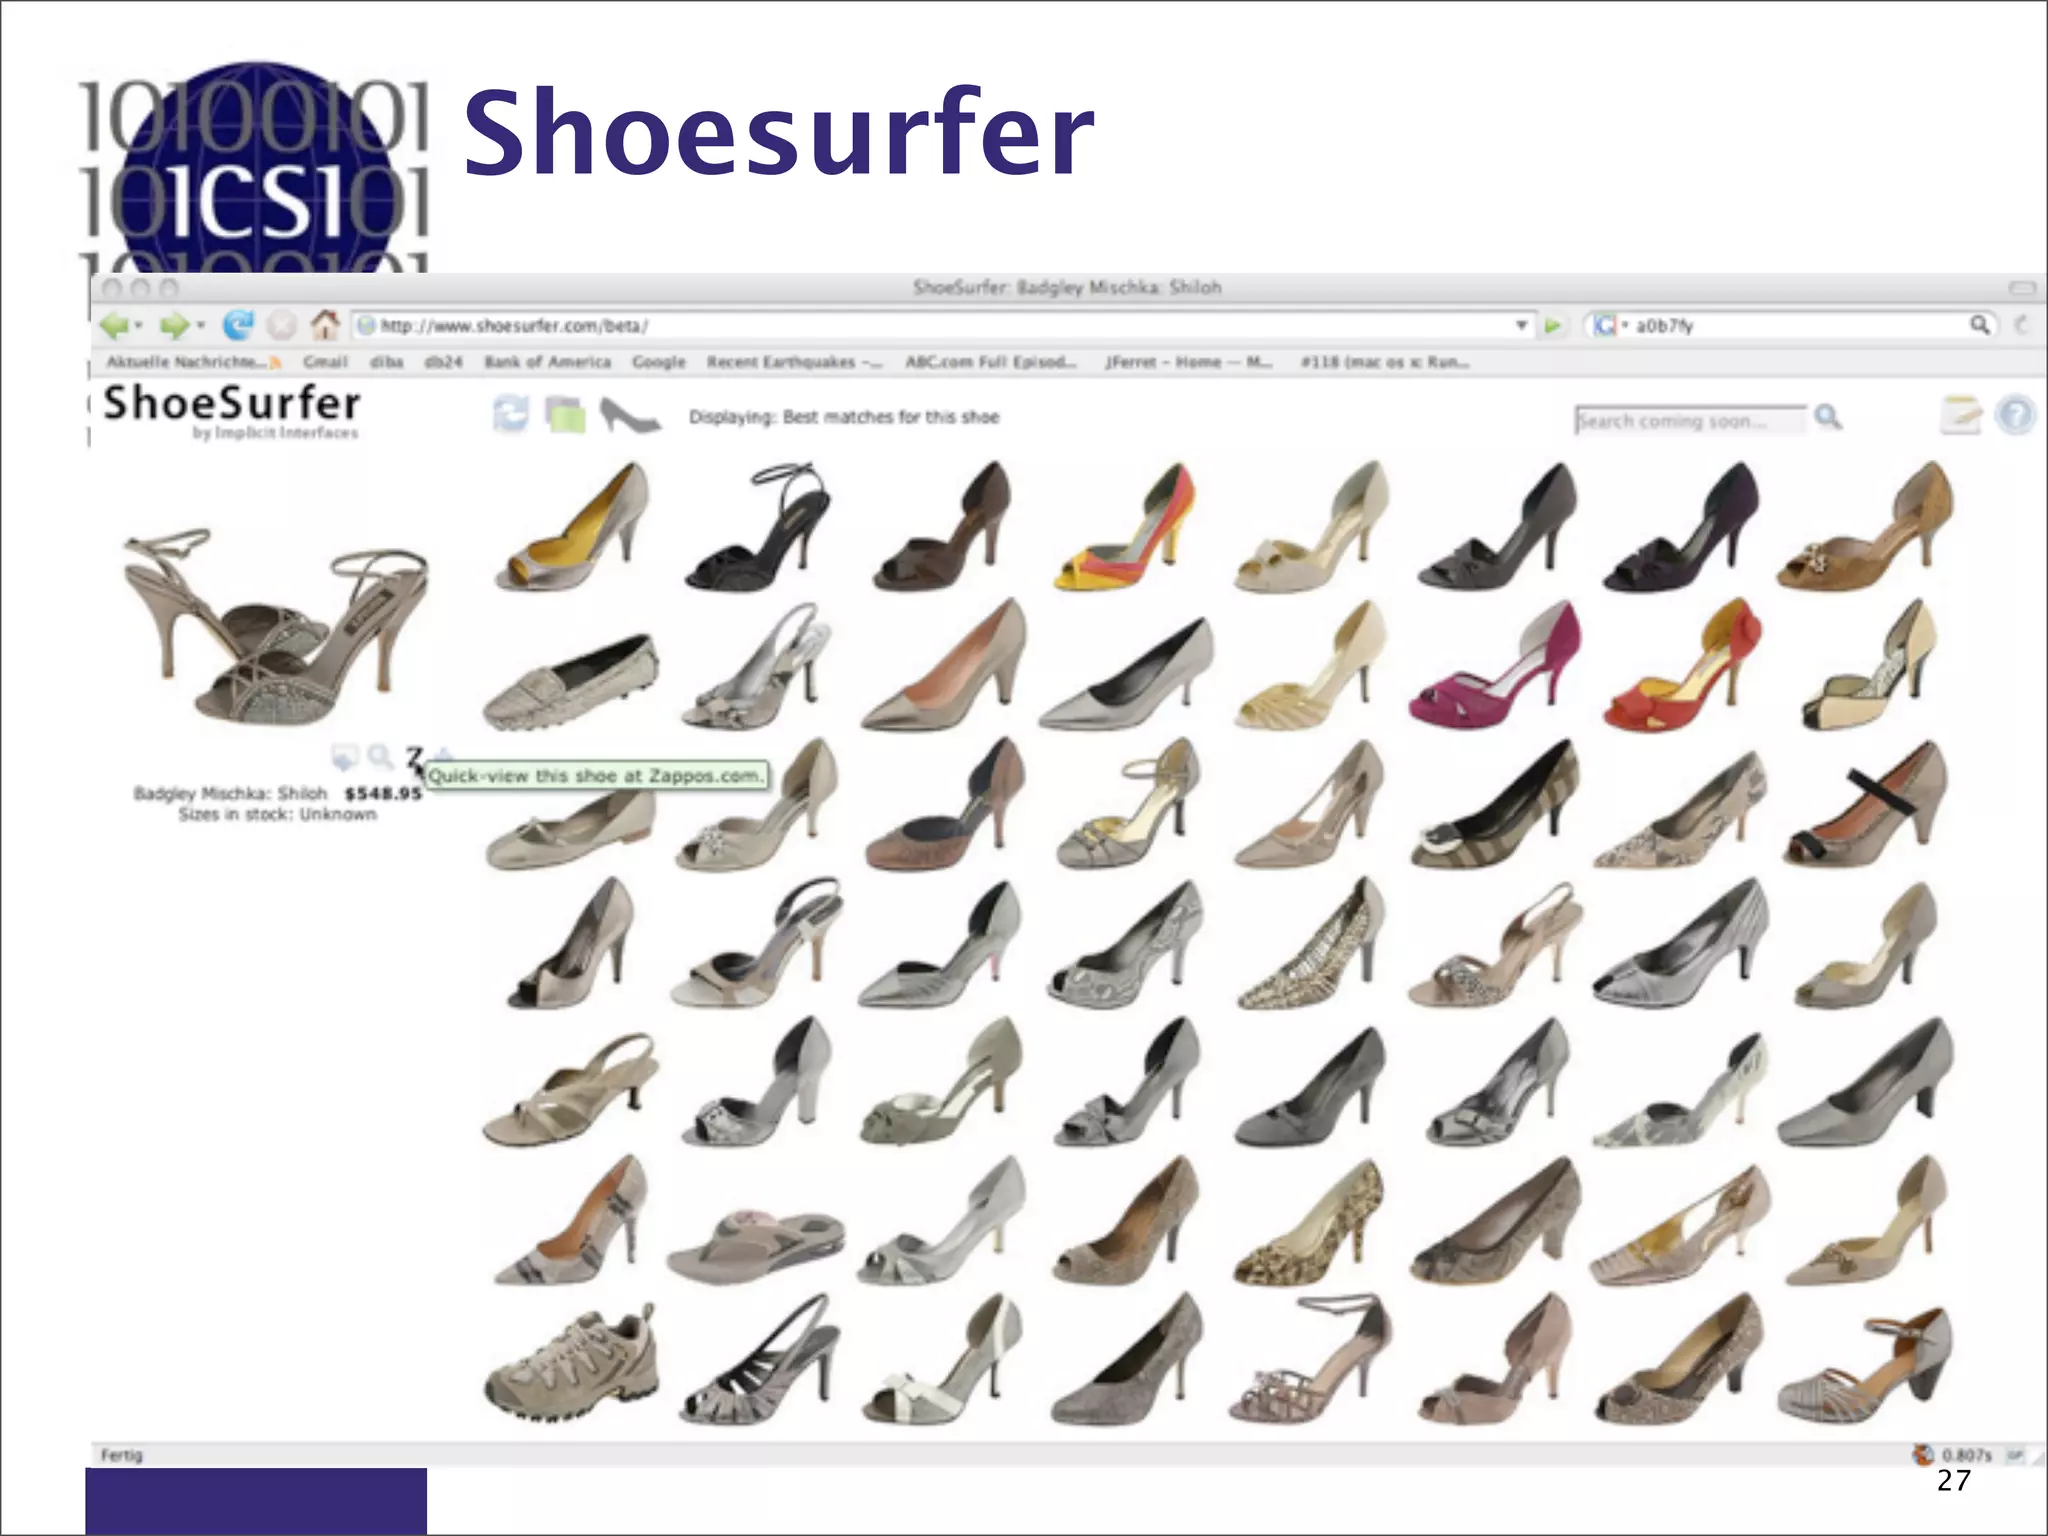2048x1536 pixels.
Task: Click the toolbar pill button in title bar
Action: tap(2022, 288)
